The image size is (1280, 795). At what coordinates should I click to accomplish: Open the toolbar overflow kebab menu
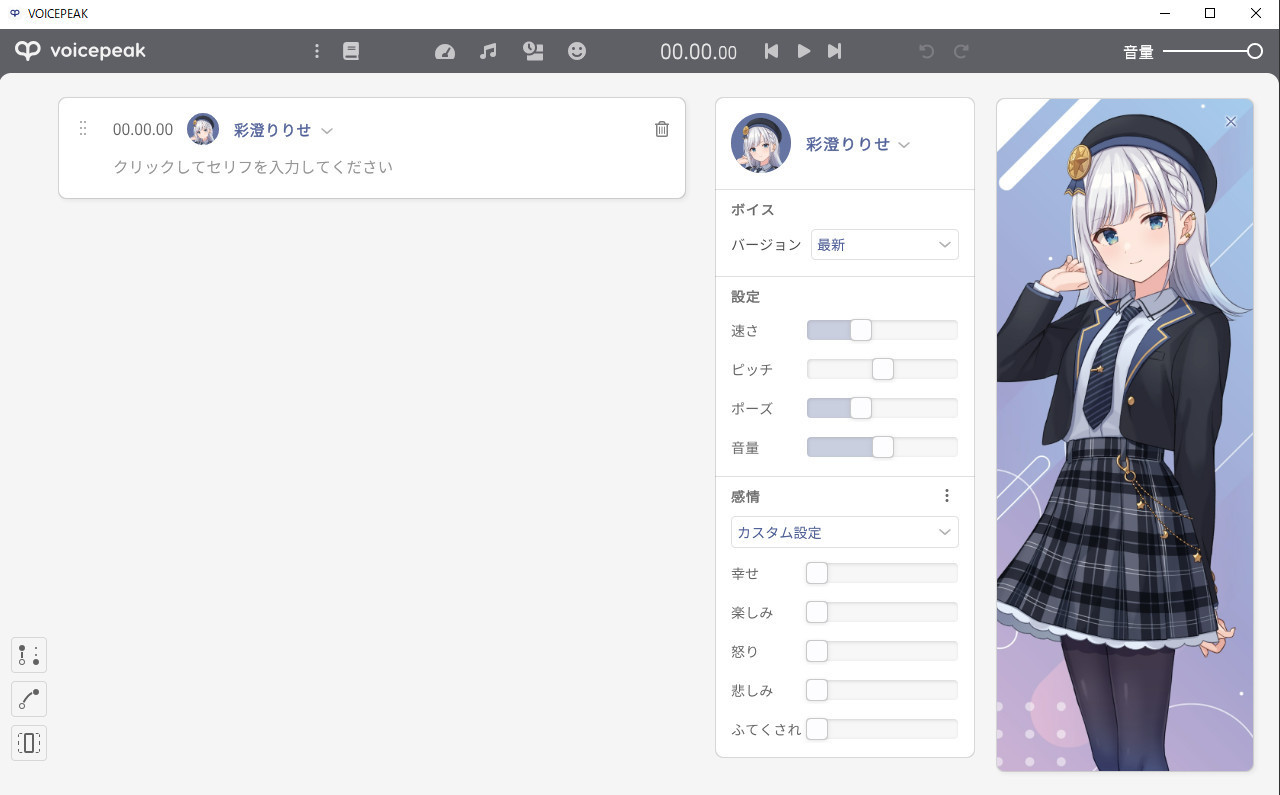[317, 51]
